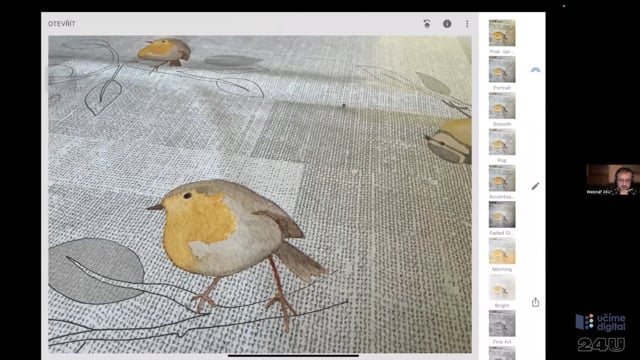Tap the Export share icon

[x=536, y=302]
